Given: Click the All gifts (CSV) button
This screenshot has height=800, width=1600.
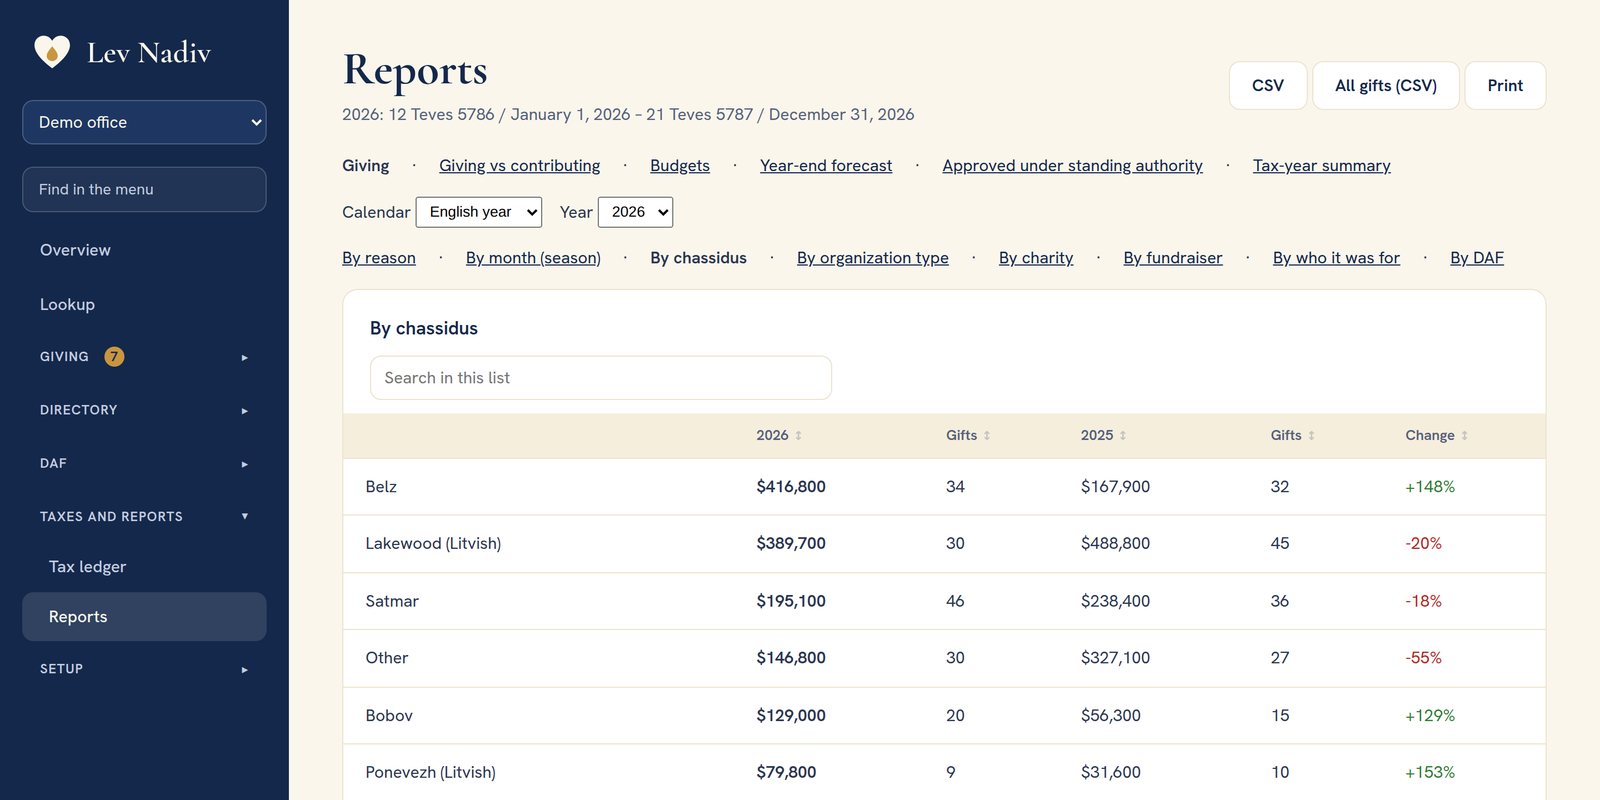Looking at the screenshot, I should click(x=1386, y=86).
